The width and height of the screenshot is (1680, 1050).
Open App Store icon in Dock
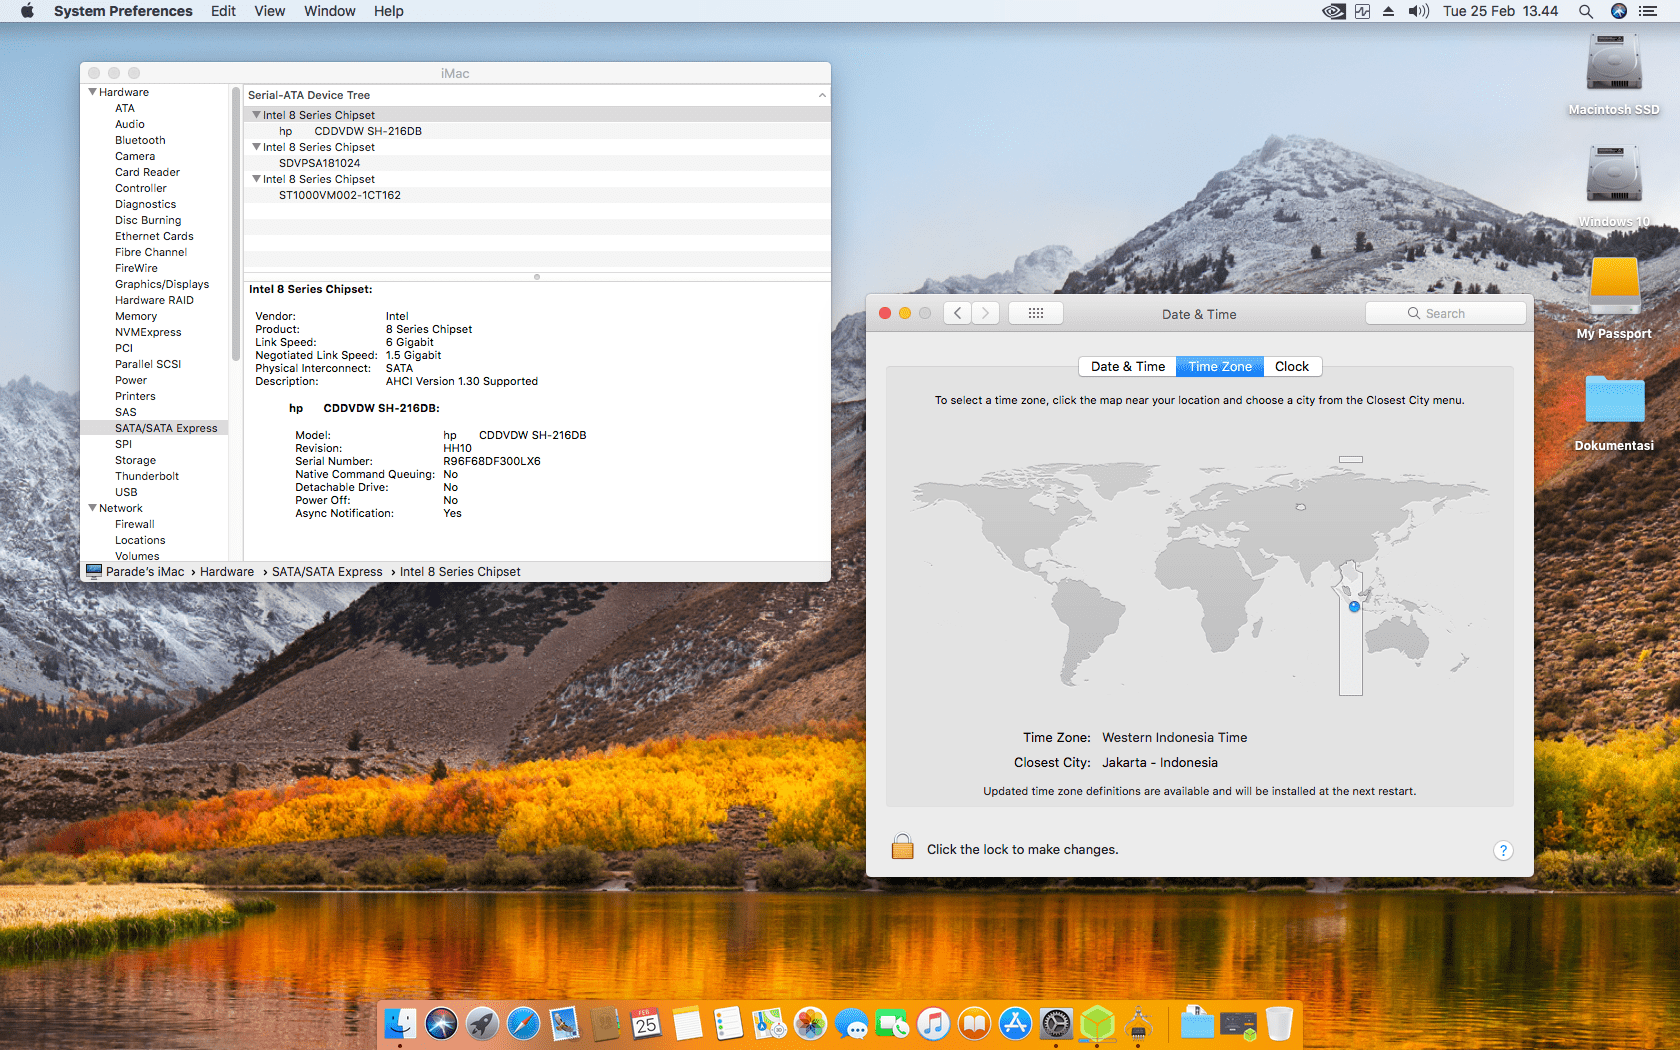click(1015, 1023)
